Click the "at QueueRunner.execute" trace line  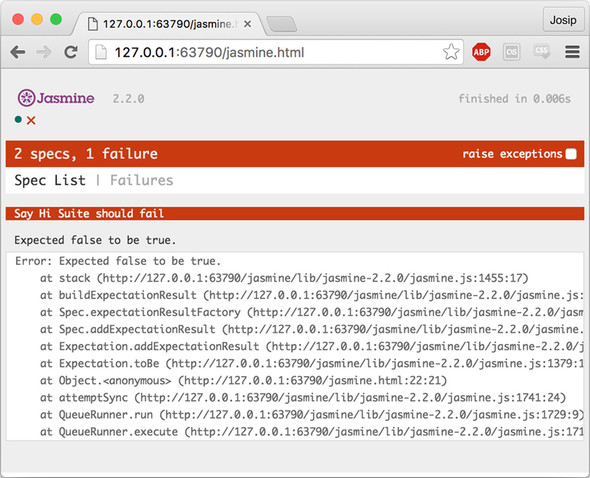312,432
